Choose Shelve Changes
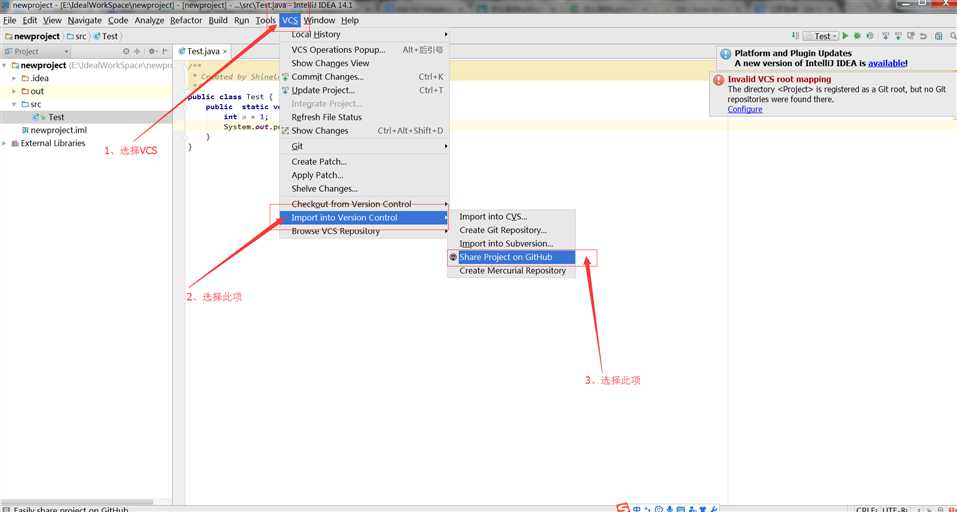Viewport: 957px width, 512px height. [x=364, y=189]
